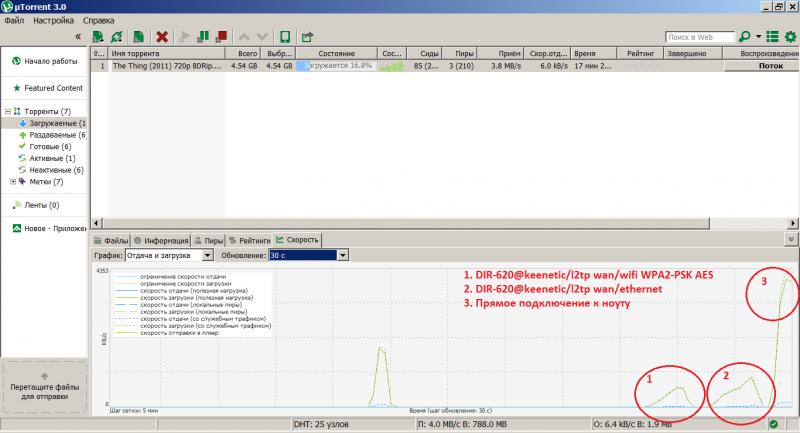Click the horizontal scrollbar right arrow

[x=792, y=223]
